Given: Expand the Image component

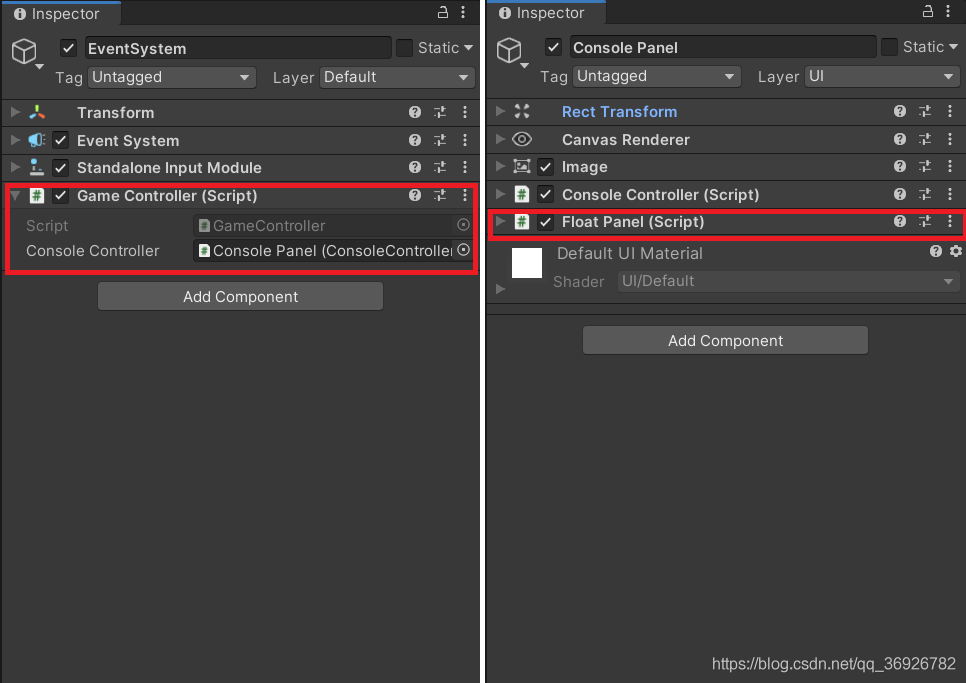Looking at the screenshot, I should 500,166.
